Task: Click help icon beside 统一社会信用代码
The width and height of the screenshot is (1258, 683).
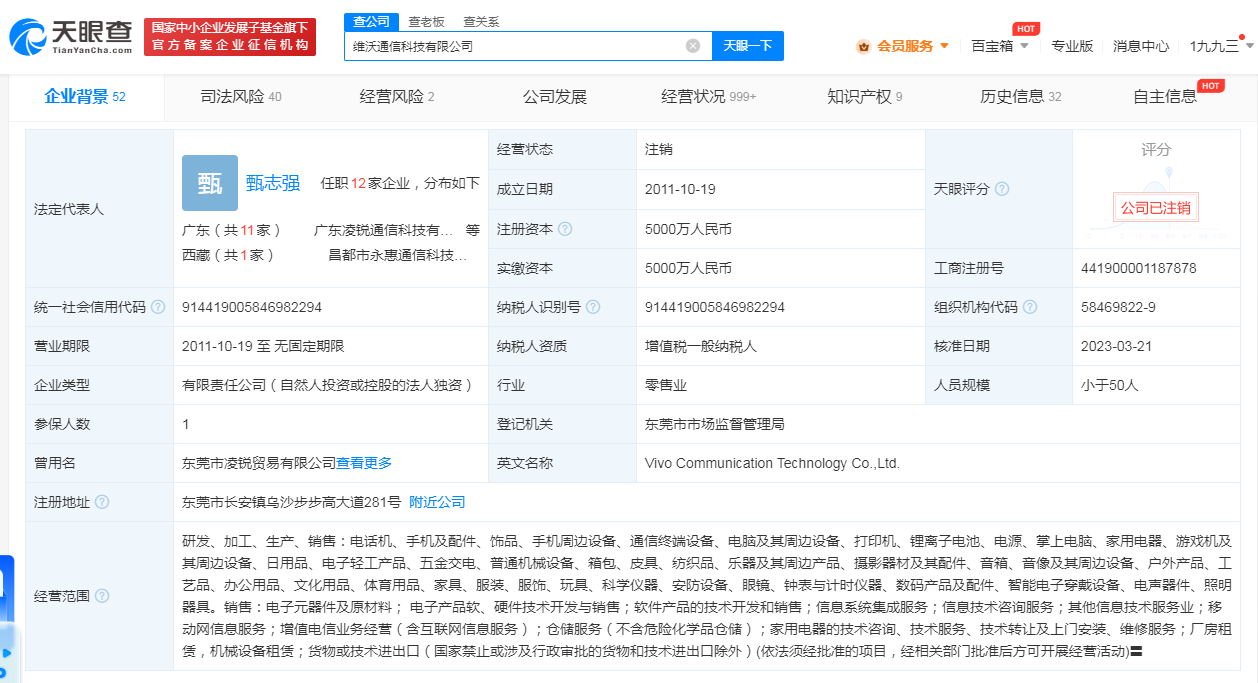Action: click(x=158, y=307)
